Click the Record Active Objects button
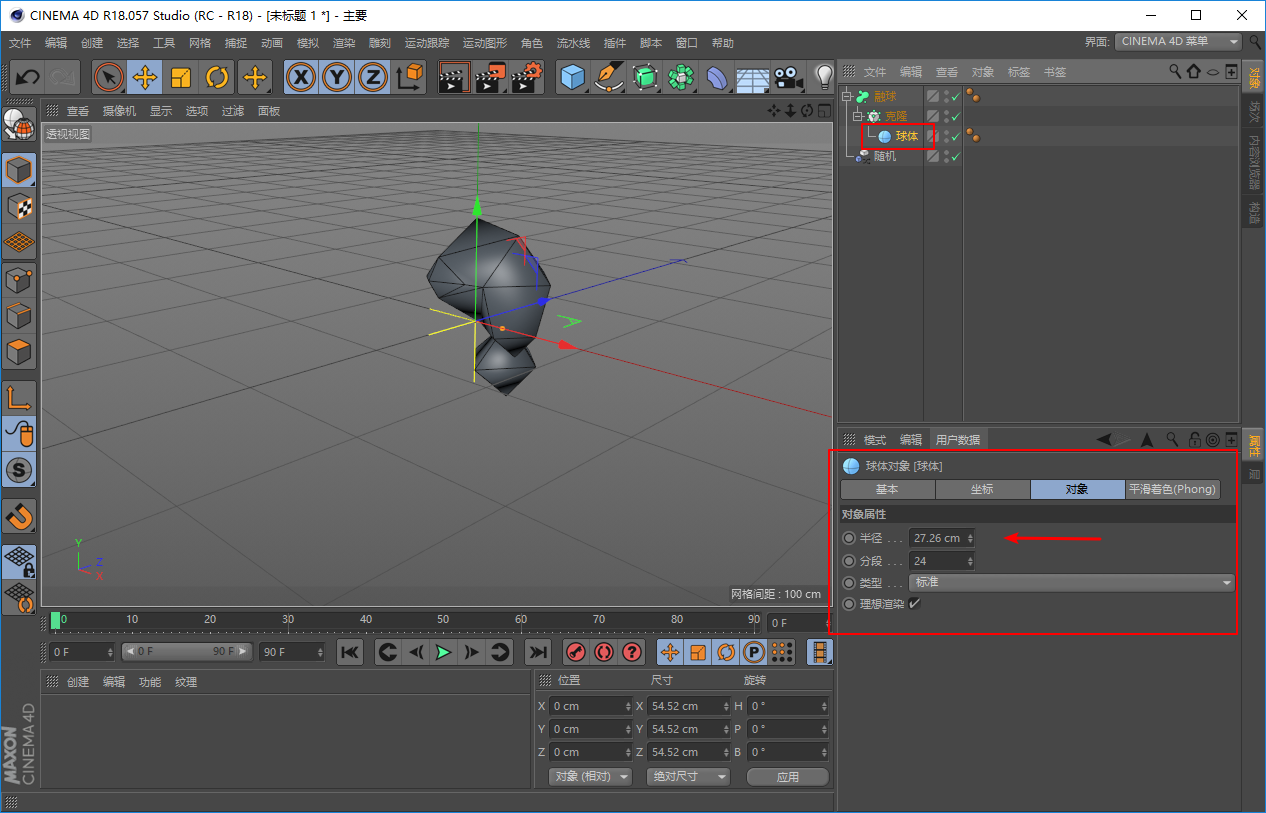The width and height of the screenshot is (1266, 813). (x=575, y=652)
